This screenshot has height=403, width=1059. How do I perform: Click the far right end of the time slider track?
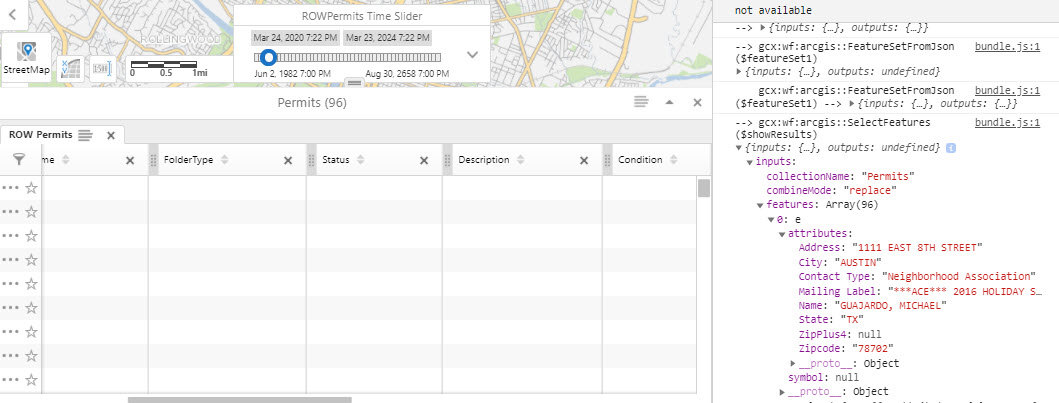[x=439, y=57]
